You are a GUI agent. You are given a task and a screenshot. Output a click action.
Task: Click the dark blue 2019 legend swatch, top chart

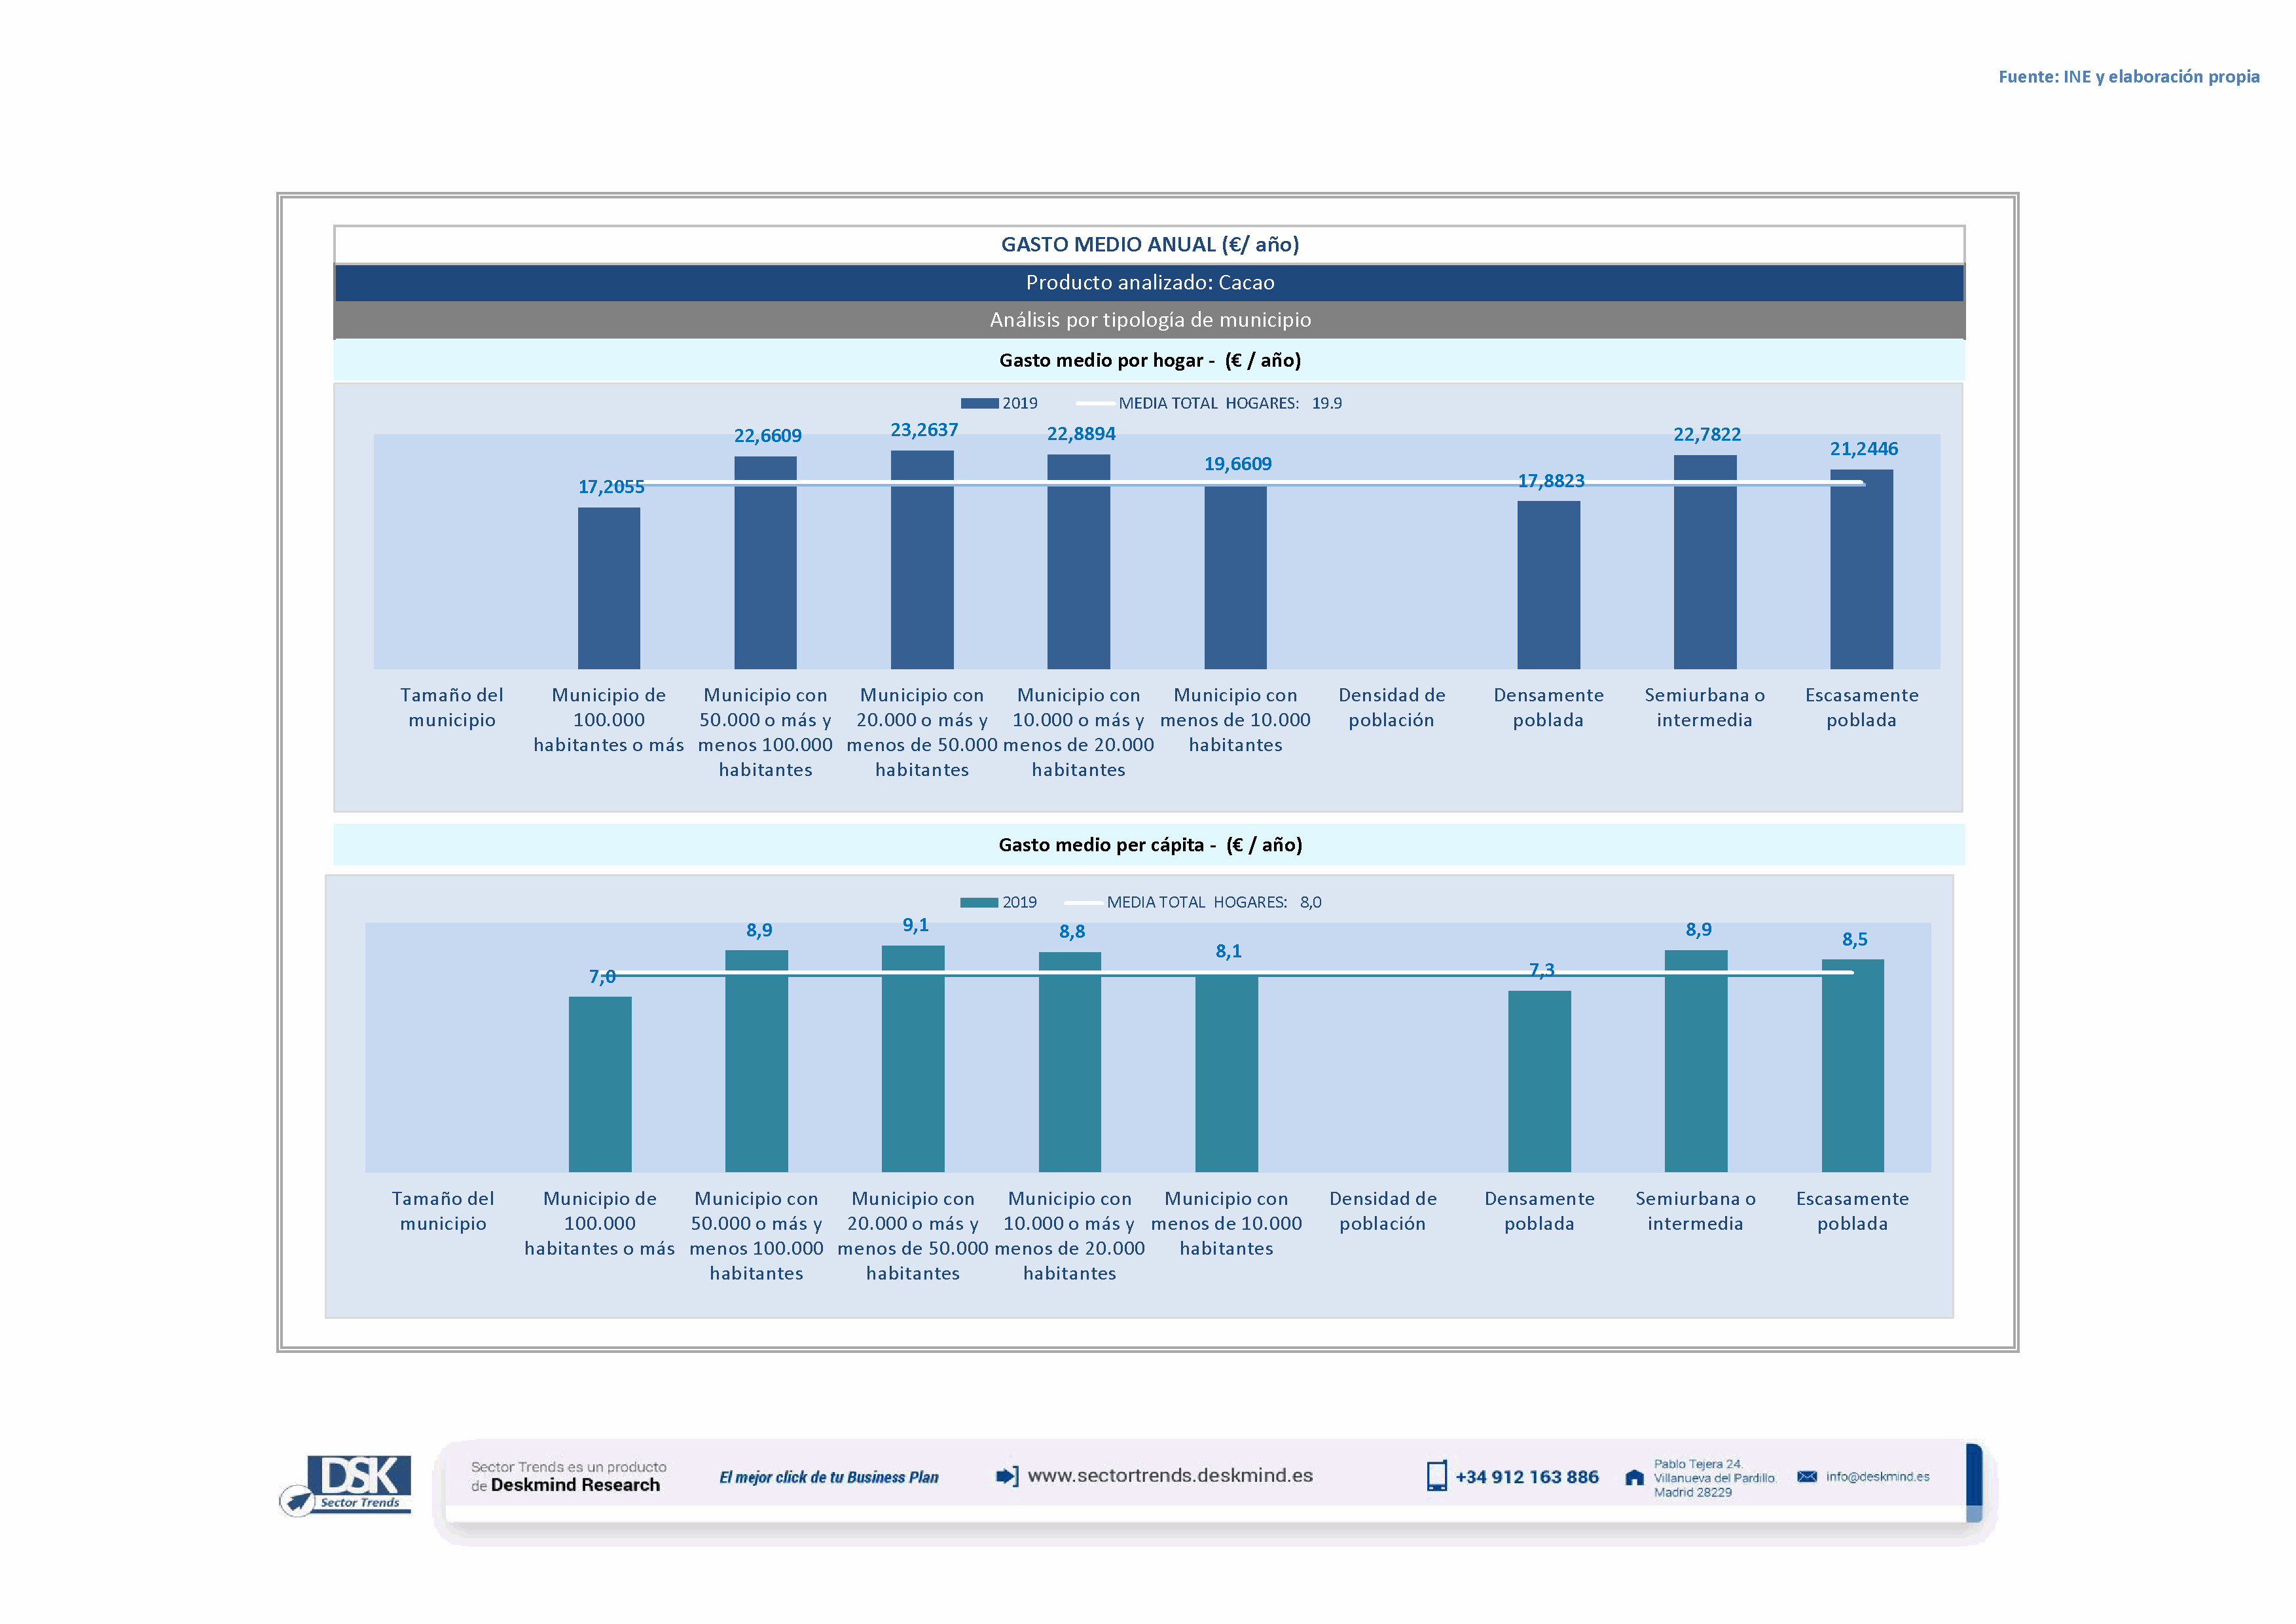979,403
